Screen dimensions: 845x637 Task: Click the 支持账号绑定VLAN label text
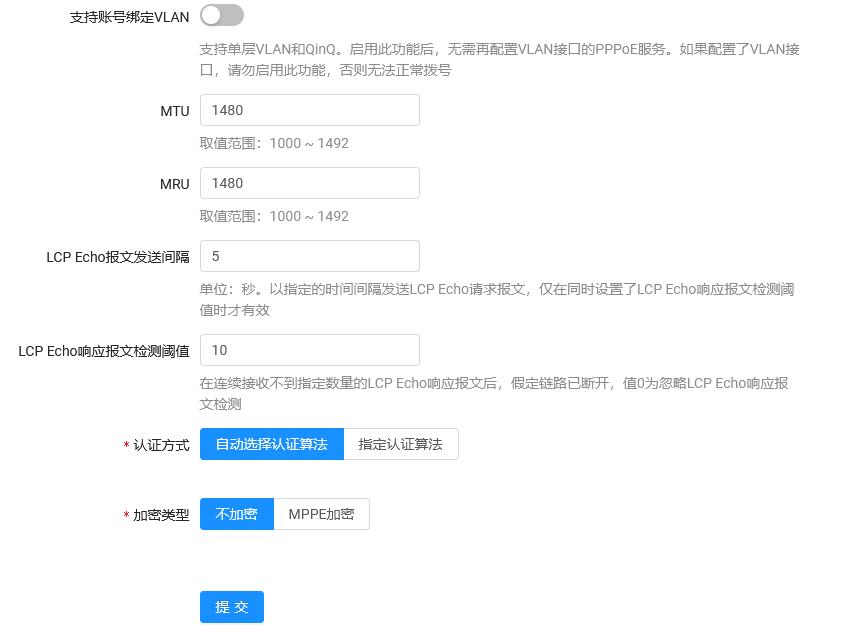(x=129, y=17)
